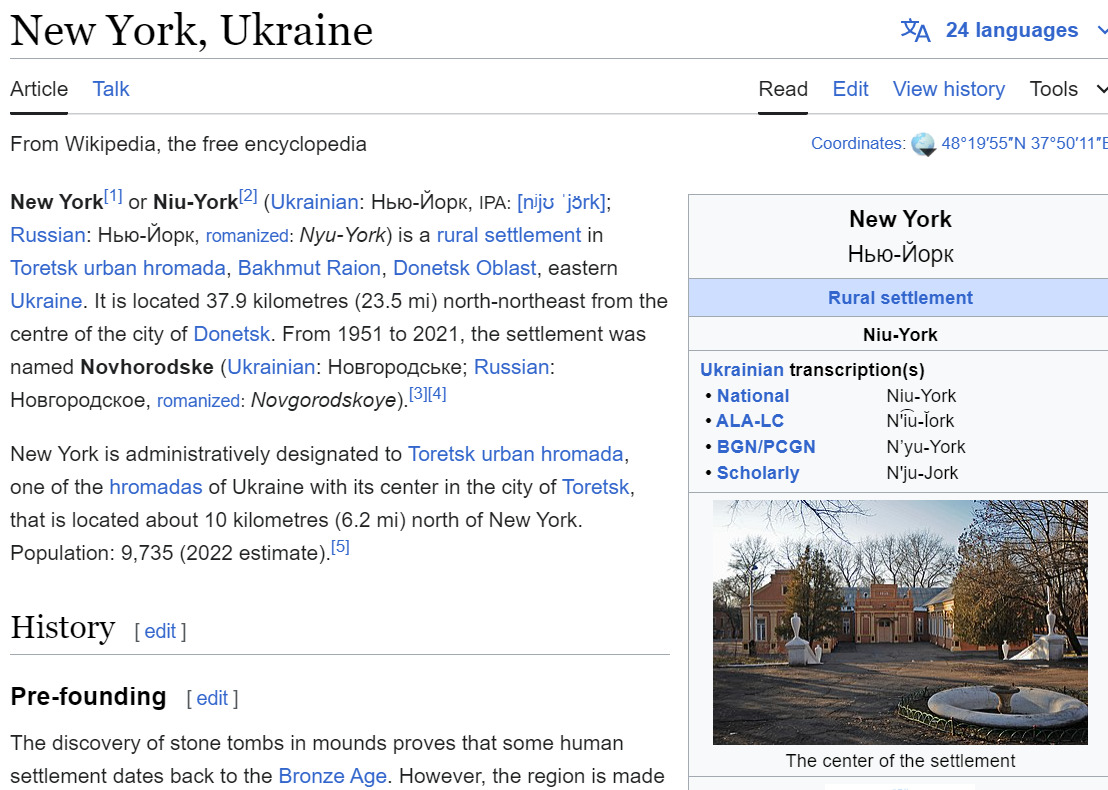Click the globe icon beside coordinates

pyautogui.click(x=923, y=144)
